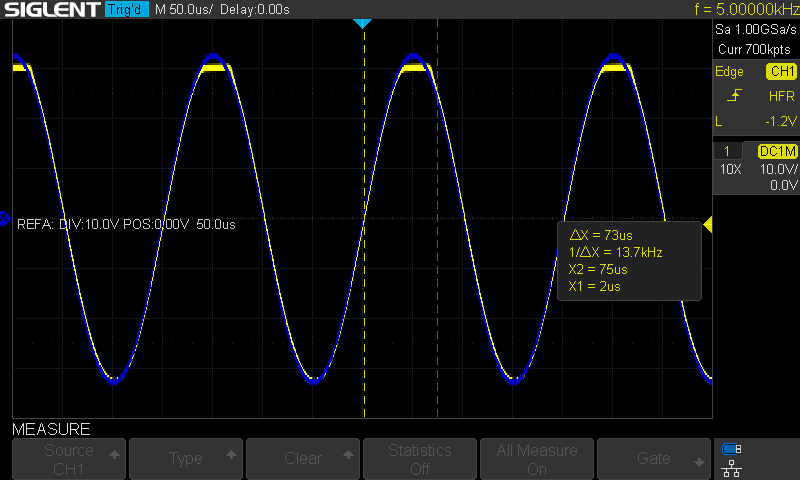
Task: Click the DC1M coupling badge
Action: coord(777,151)
